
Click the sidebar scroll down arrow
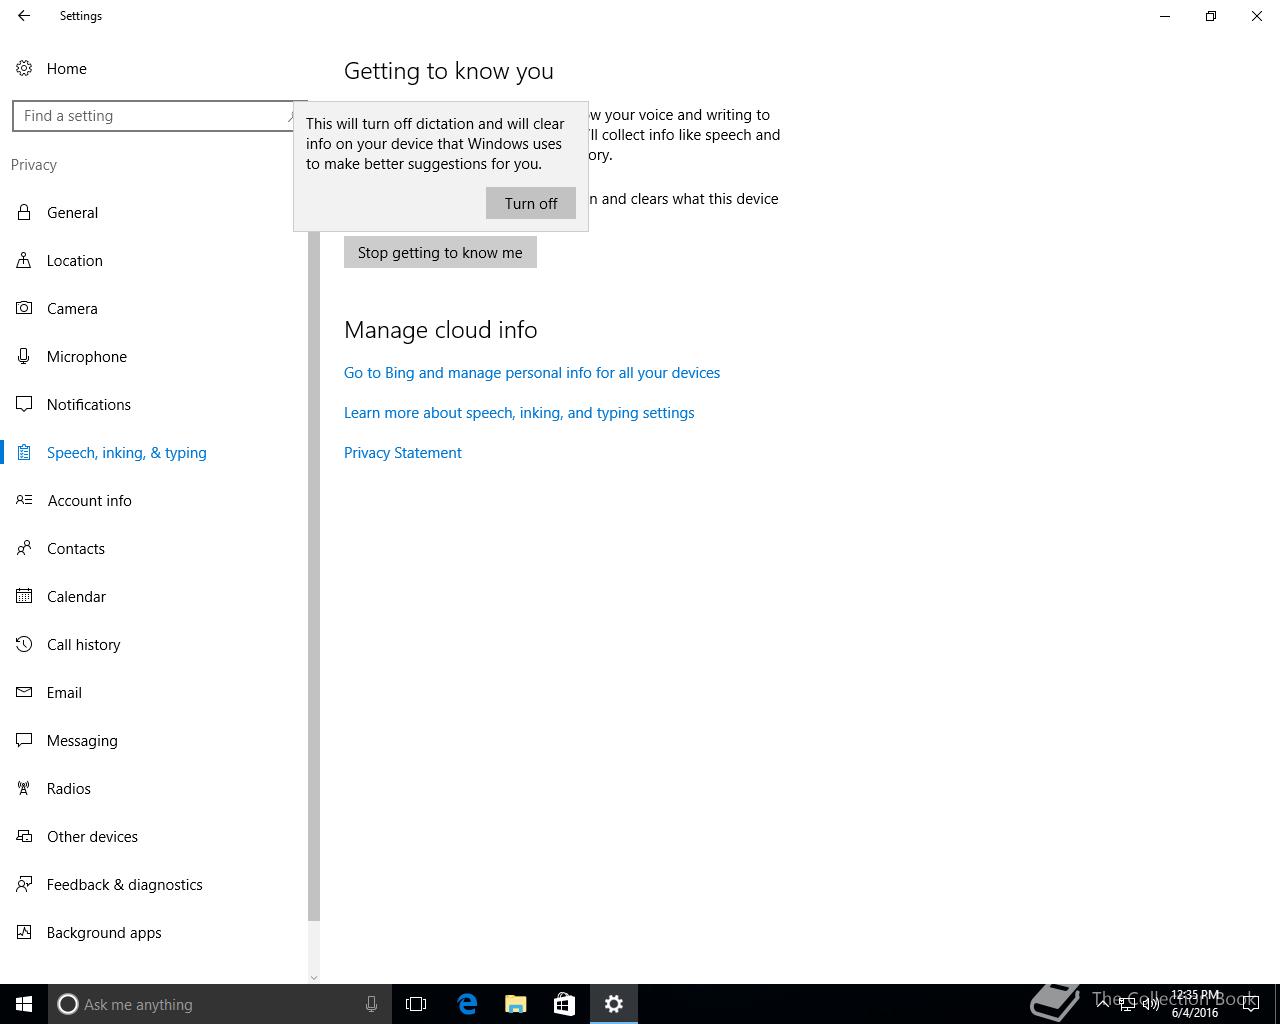pos(314,977)
